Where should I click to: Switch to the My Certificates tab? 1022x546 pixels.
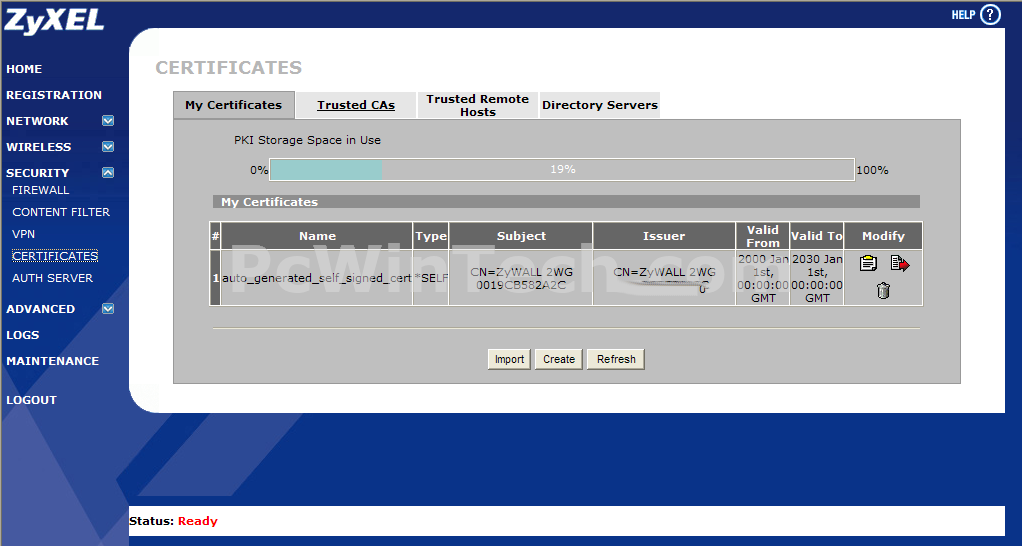point(234,105)
